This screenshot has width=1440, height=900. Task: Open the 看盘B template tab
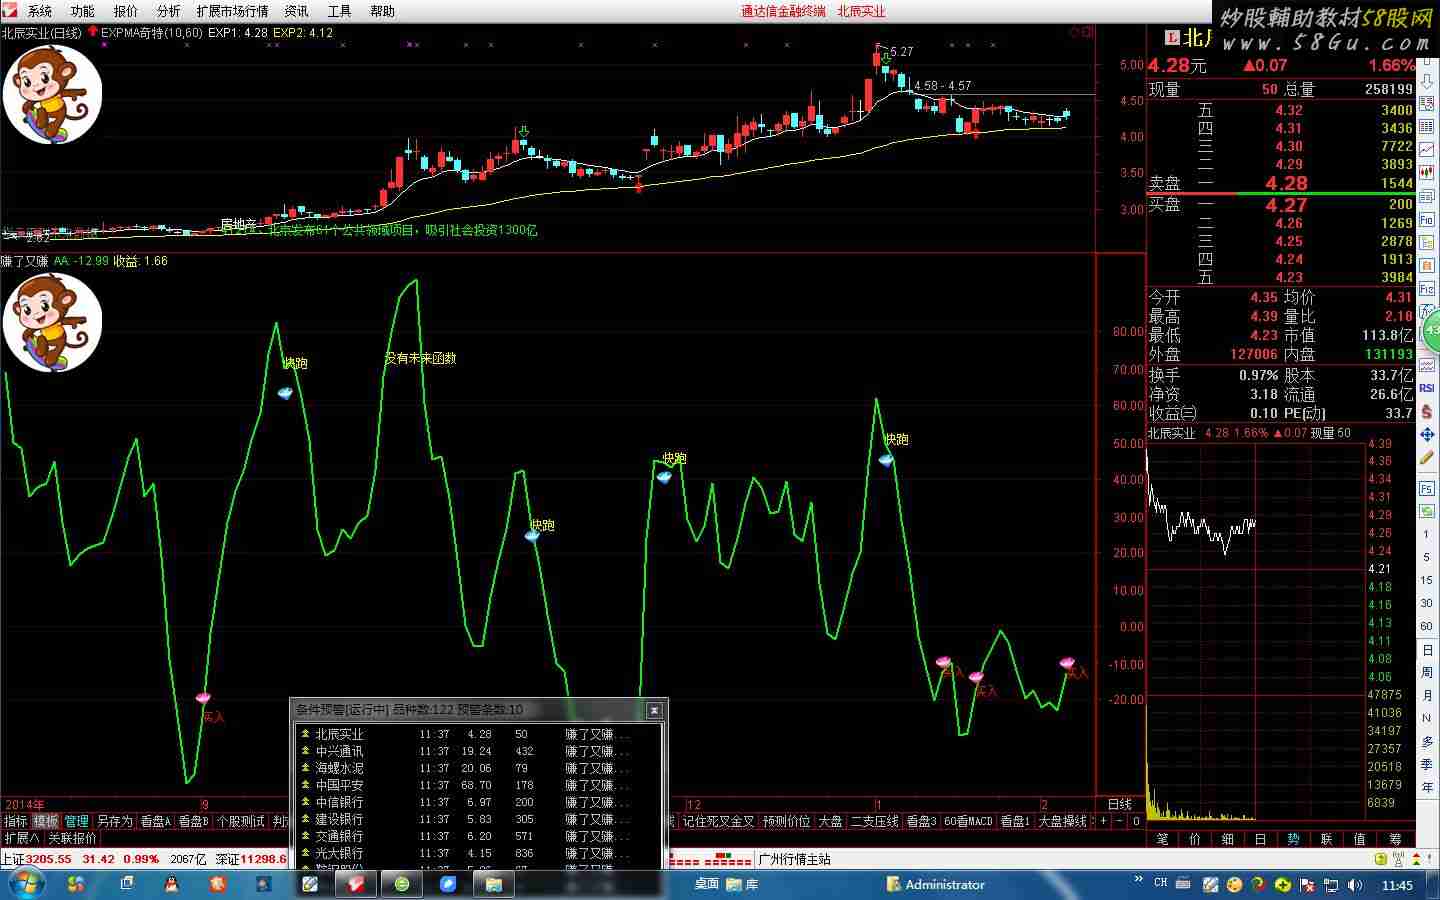coord(194,821)
